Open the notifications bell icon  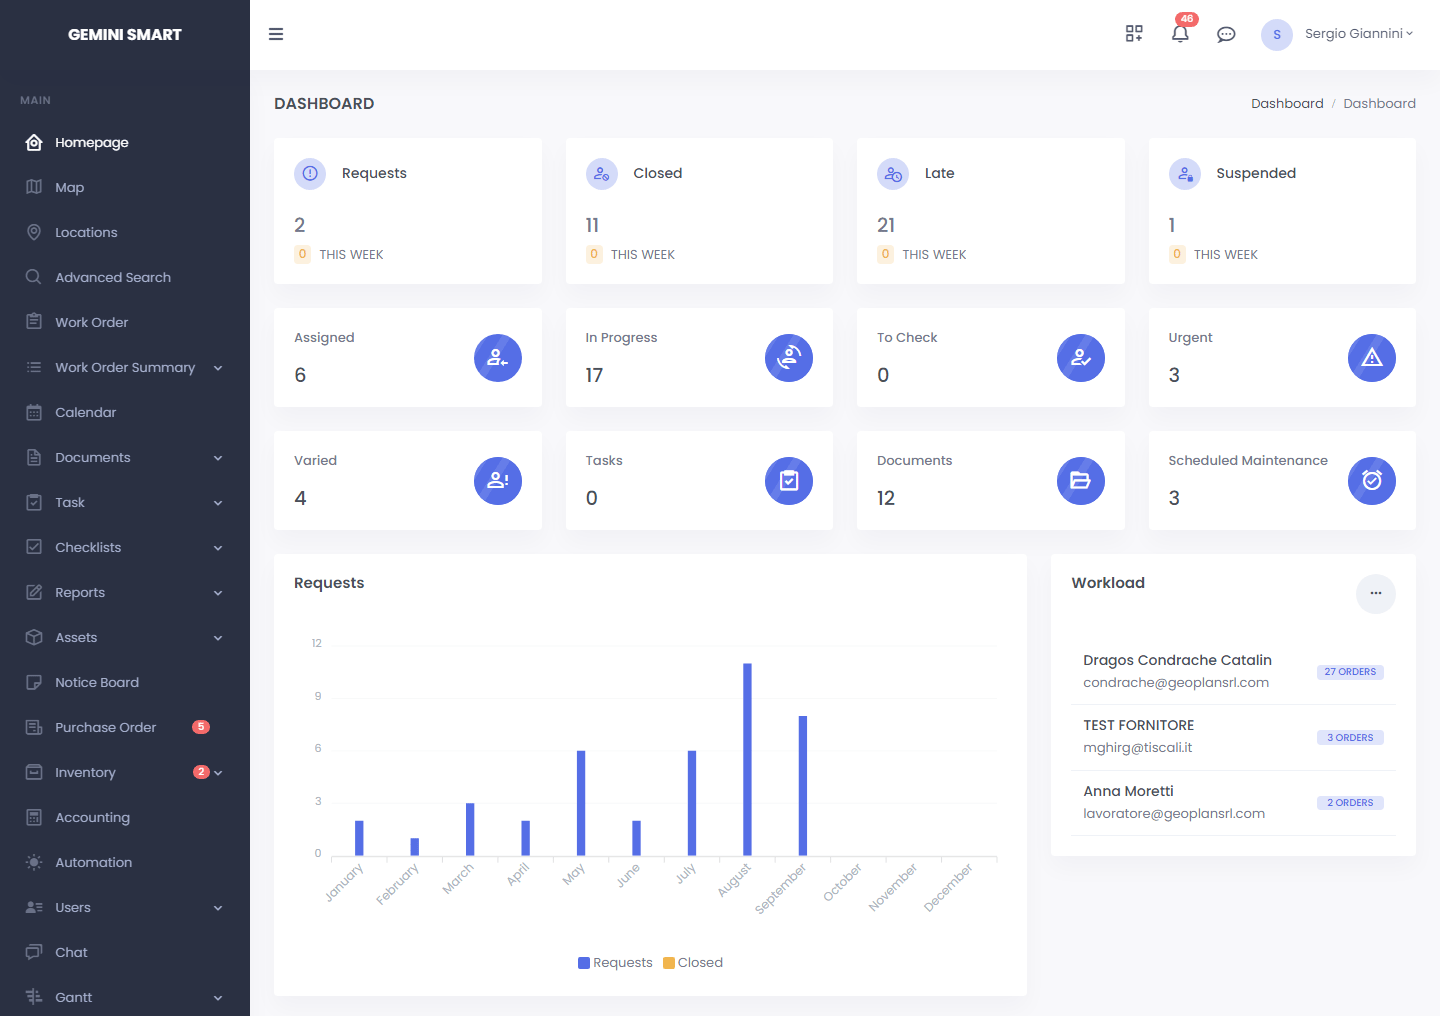(x=1180, y=33)
